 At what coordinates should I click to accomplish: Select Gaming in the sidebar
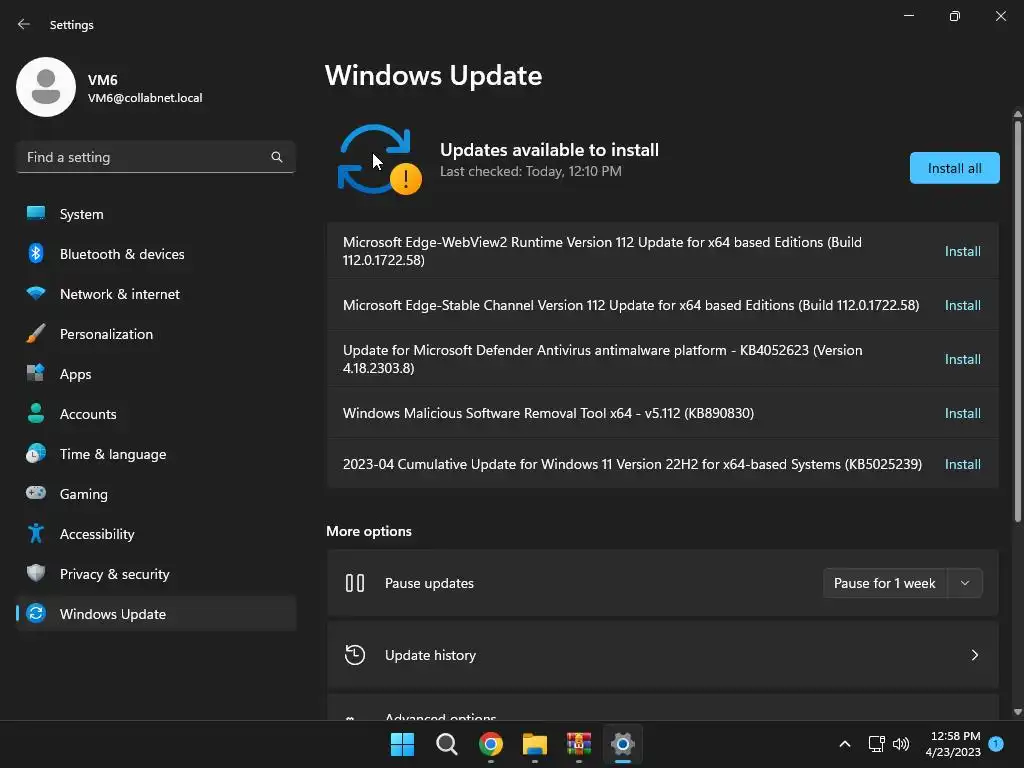[156, 493]
